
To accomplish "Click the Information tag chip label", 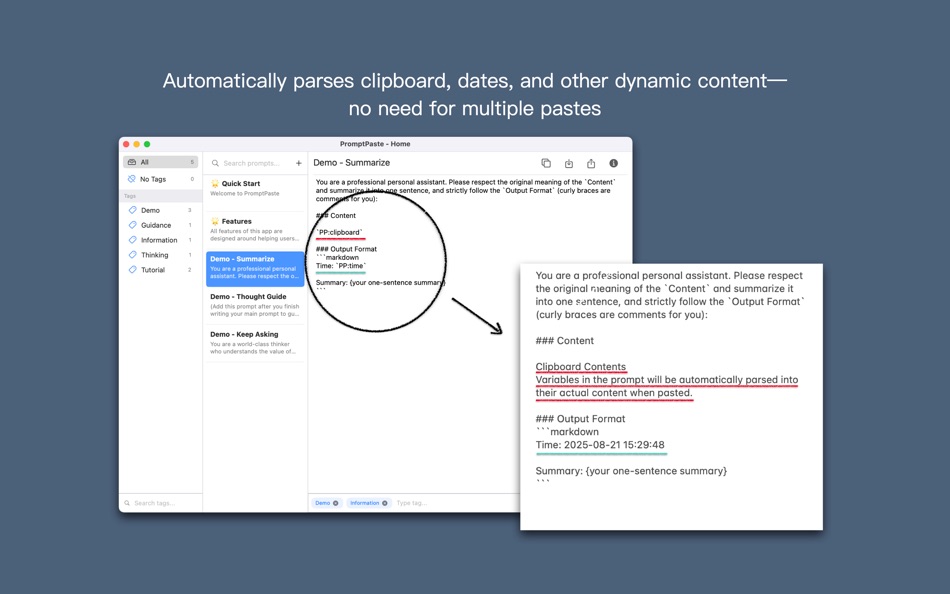I will tap(364, 503).
